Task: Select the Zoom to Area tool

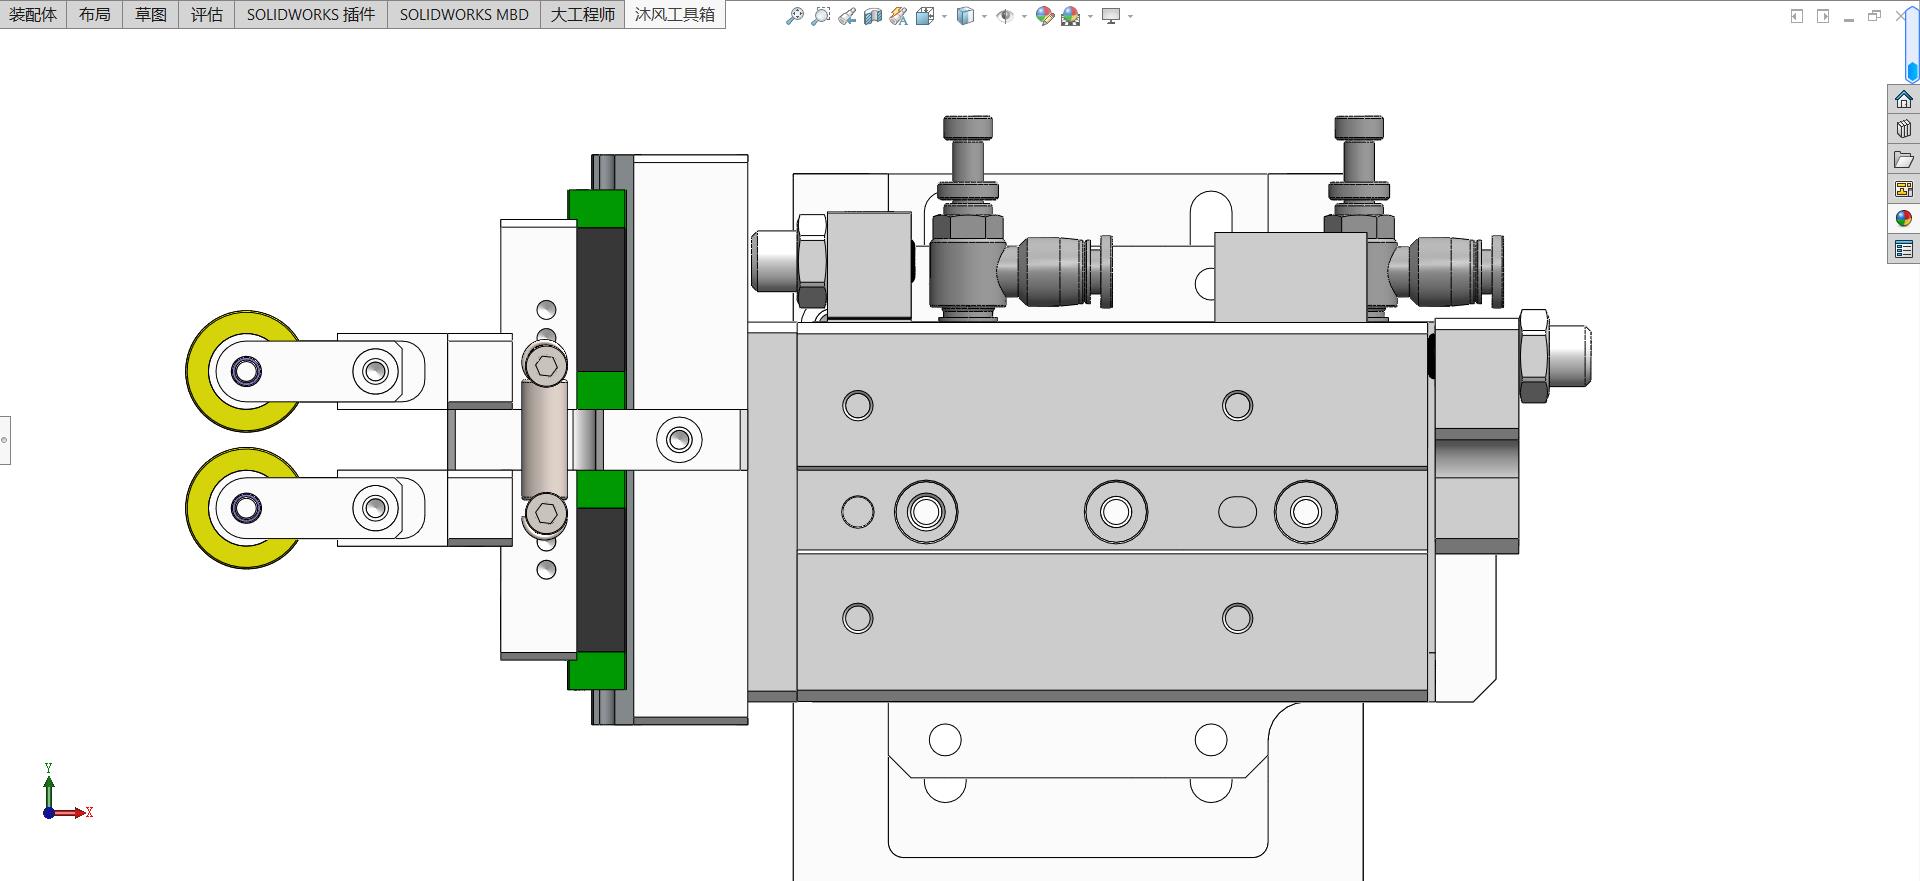Action: (821, 16)
